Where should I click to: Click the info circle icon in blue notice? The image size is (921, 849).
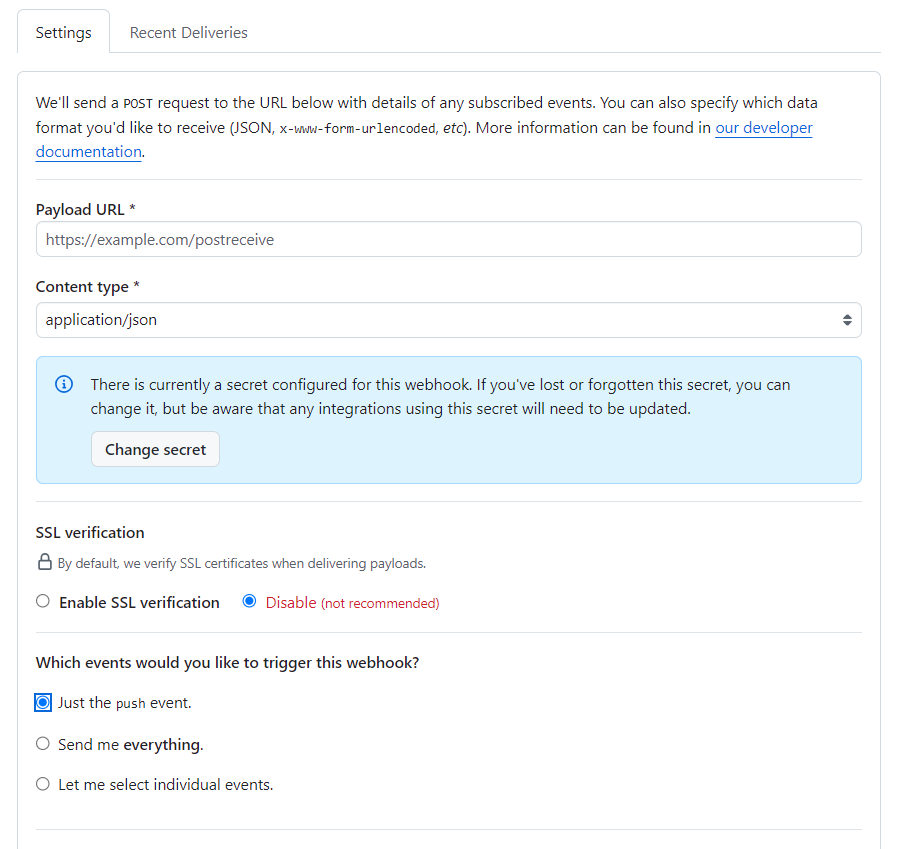point(64,384)
